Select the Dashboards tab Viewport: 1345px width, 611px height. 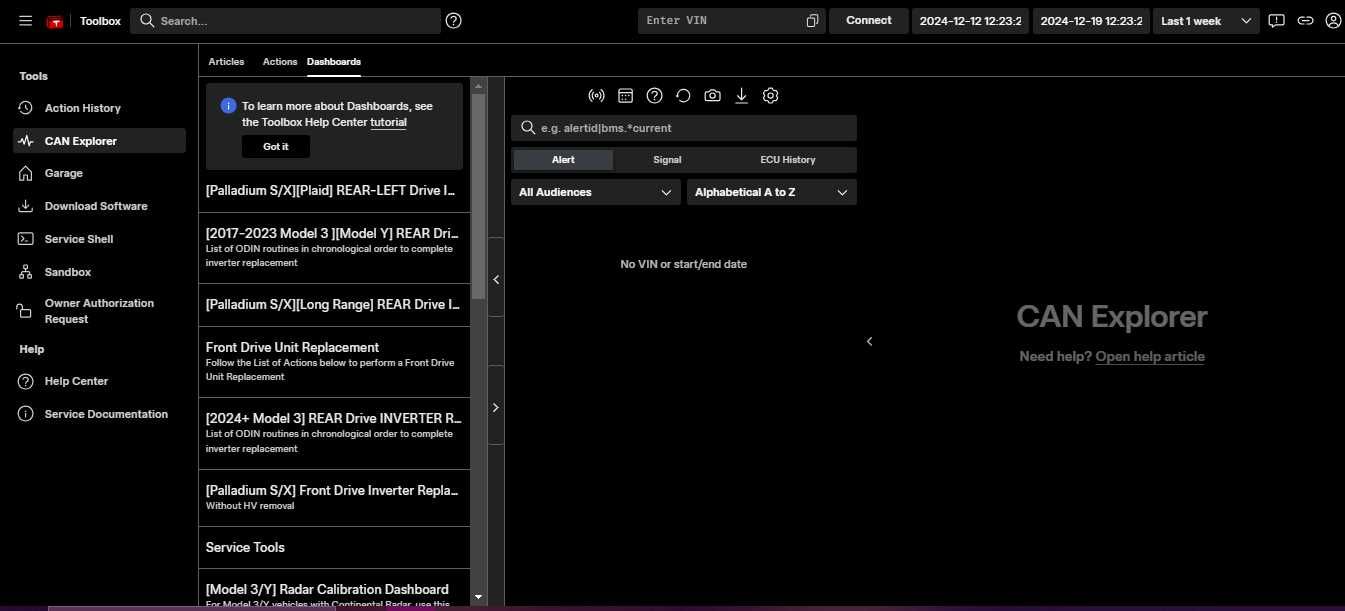click(x=334, y=62)
